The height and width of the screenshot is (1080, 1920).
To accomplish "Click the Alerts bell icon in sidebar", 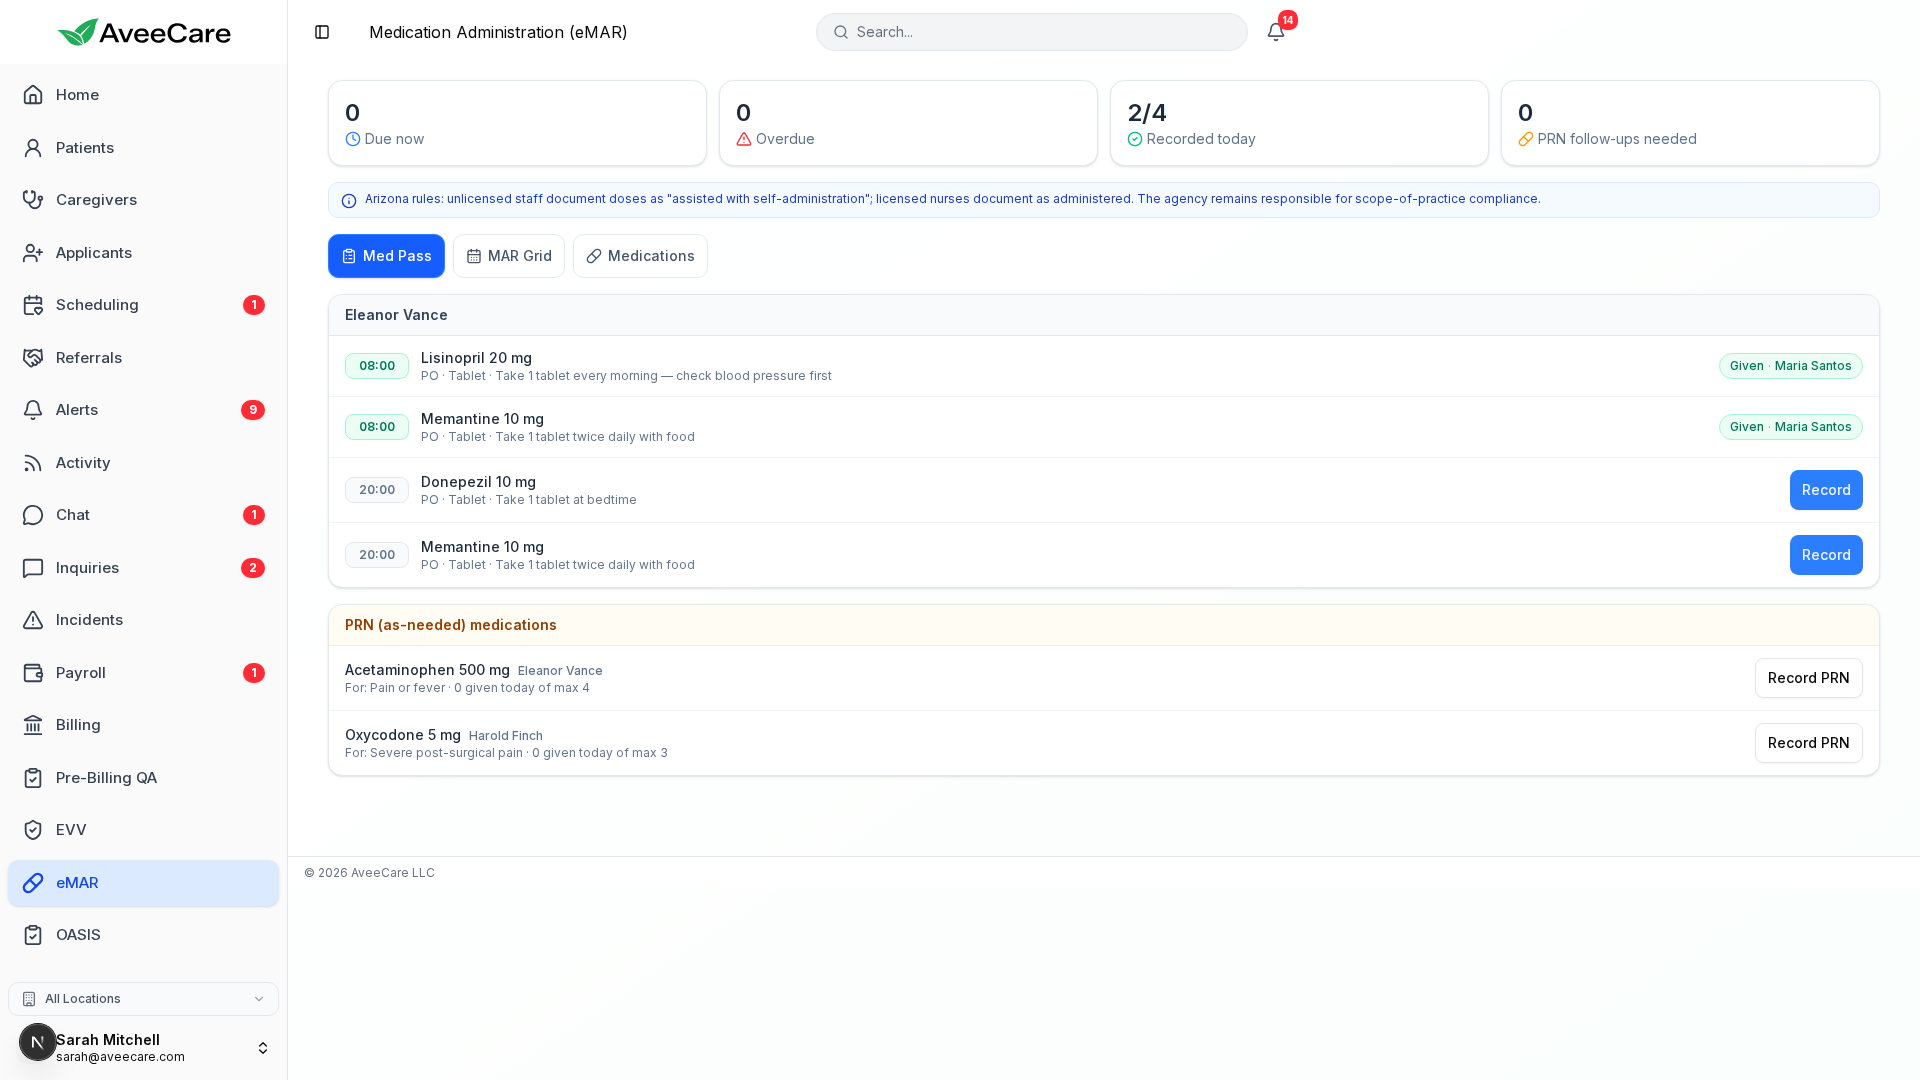I will (33, 410).
